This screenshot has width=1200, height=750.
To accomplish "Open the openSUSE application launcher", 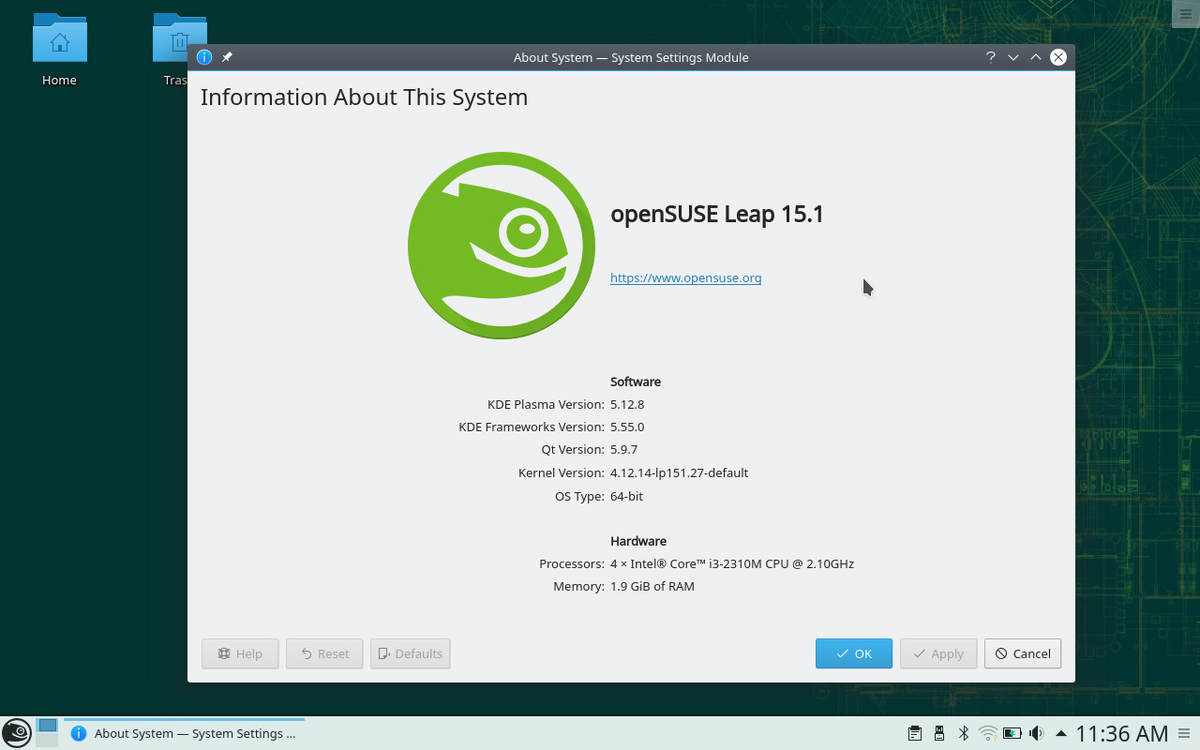I will [x=17, y=733].
